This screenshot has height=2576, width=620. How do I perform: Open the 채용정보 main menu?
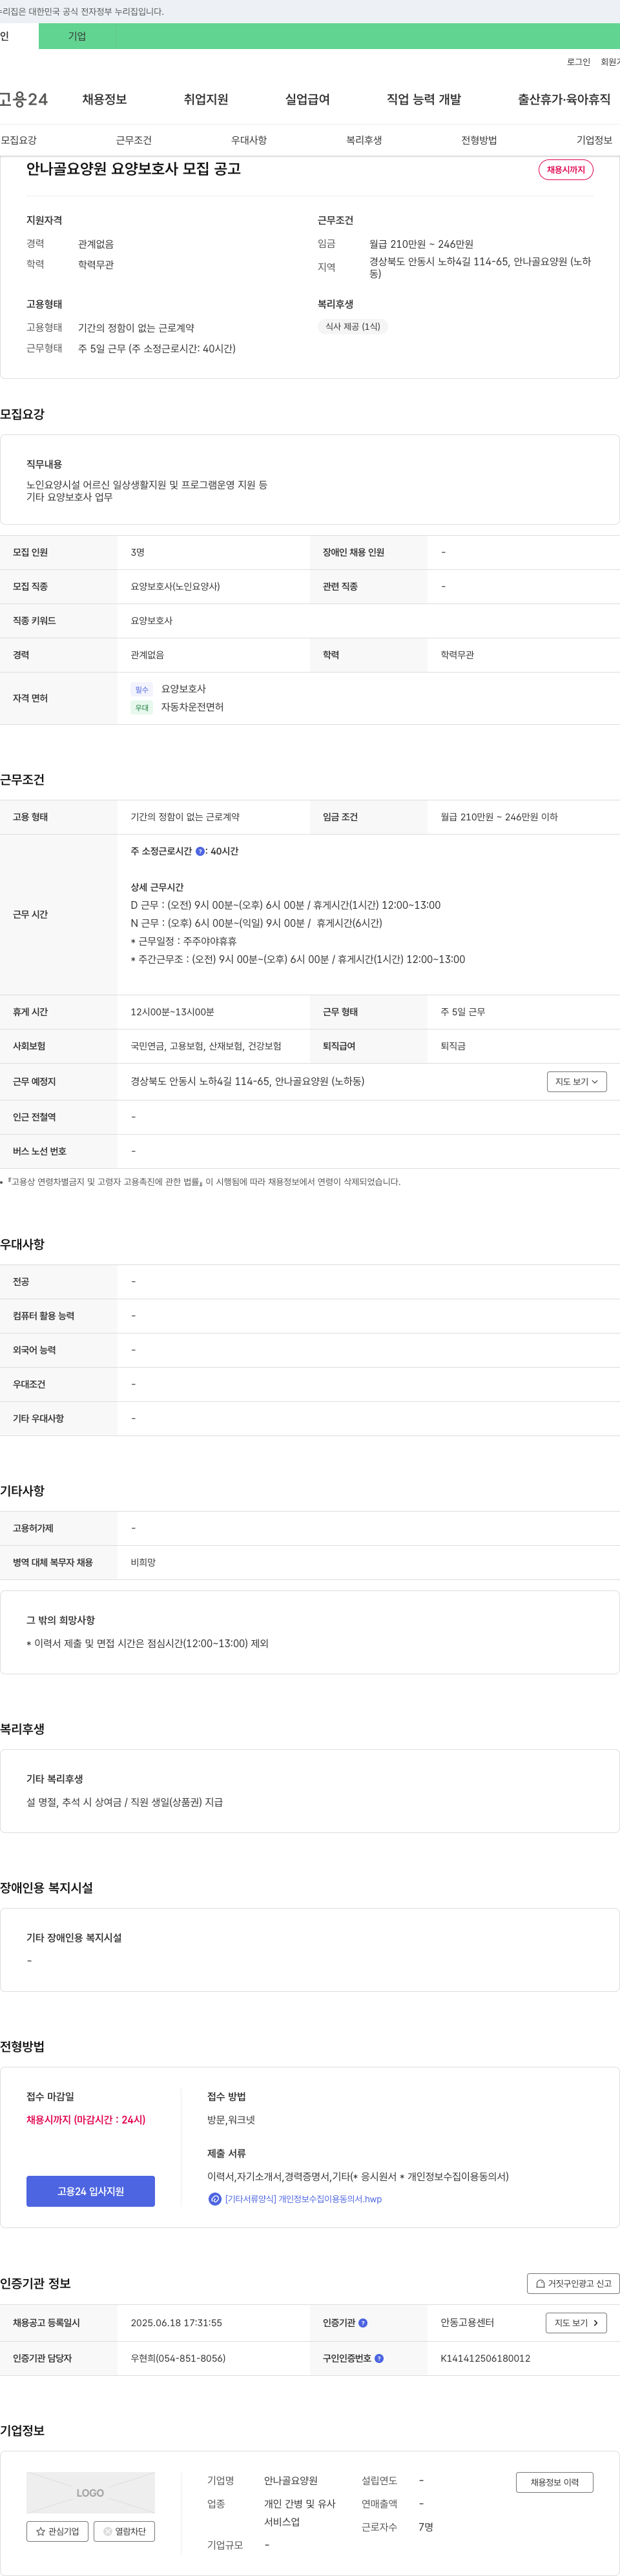pos(104,99)
